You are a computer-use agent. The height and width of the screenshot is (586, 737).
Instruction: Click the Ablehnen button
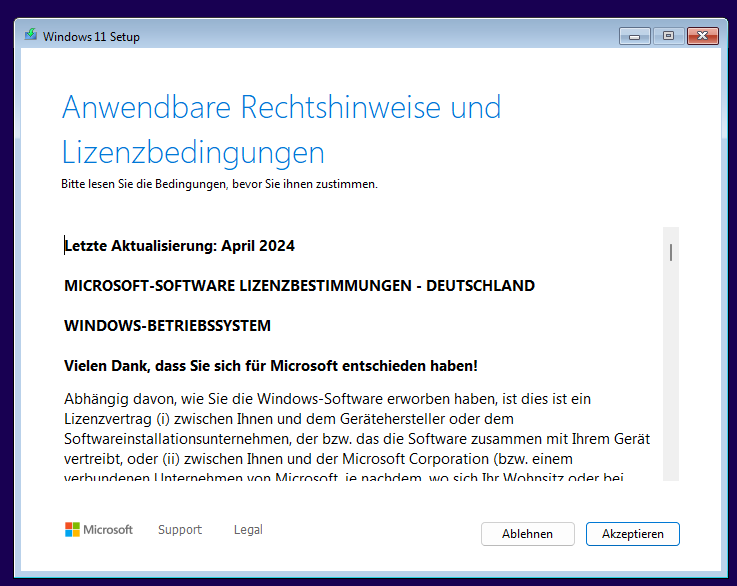527,534
